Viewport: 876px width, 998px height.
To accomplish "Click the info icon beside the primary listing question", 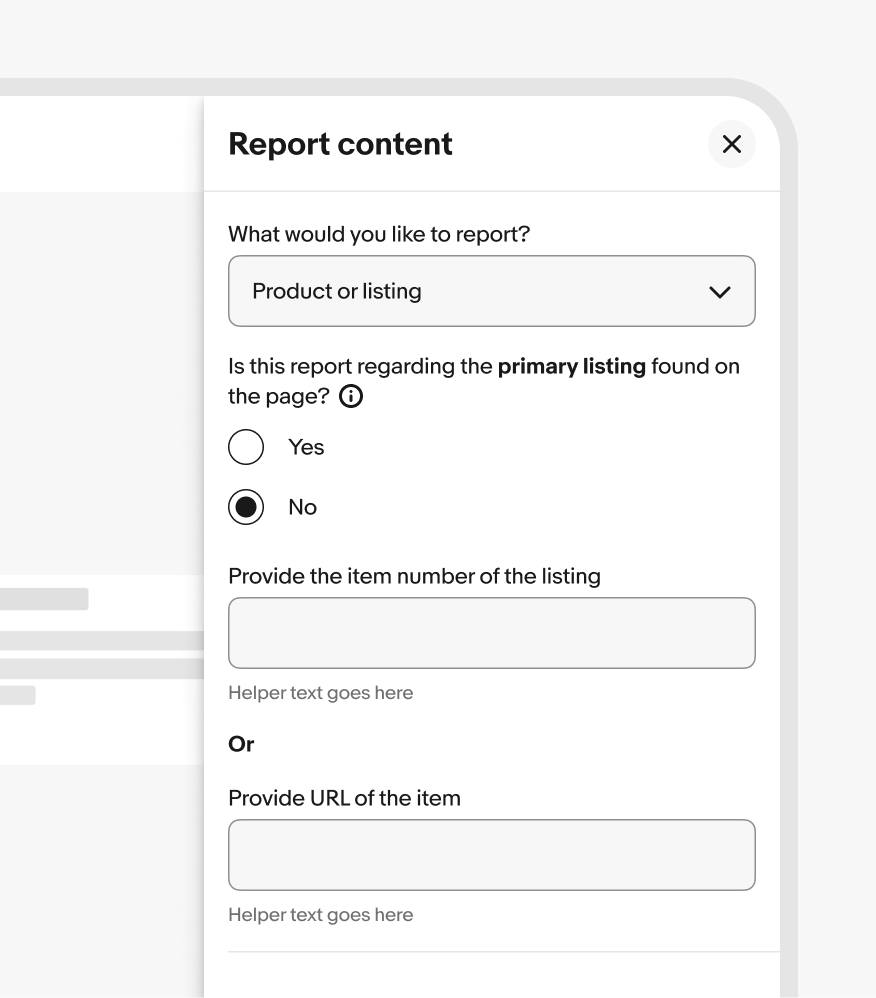I will click(351, 397).
